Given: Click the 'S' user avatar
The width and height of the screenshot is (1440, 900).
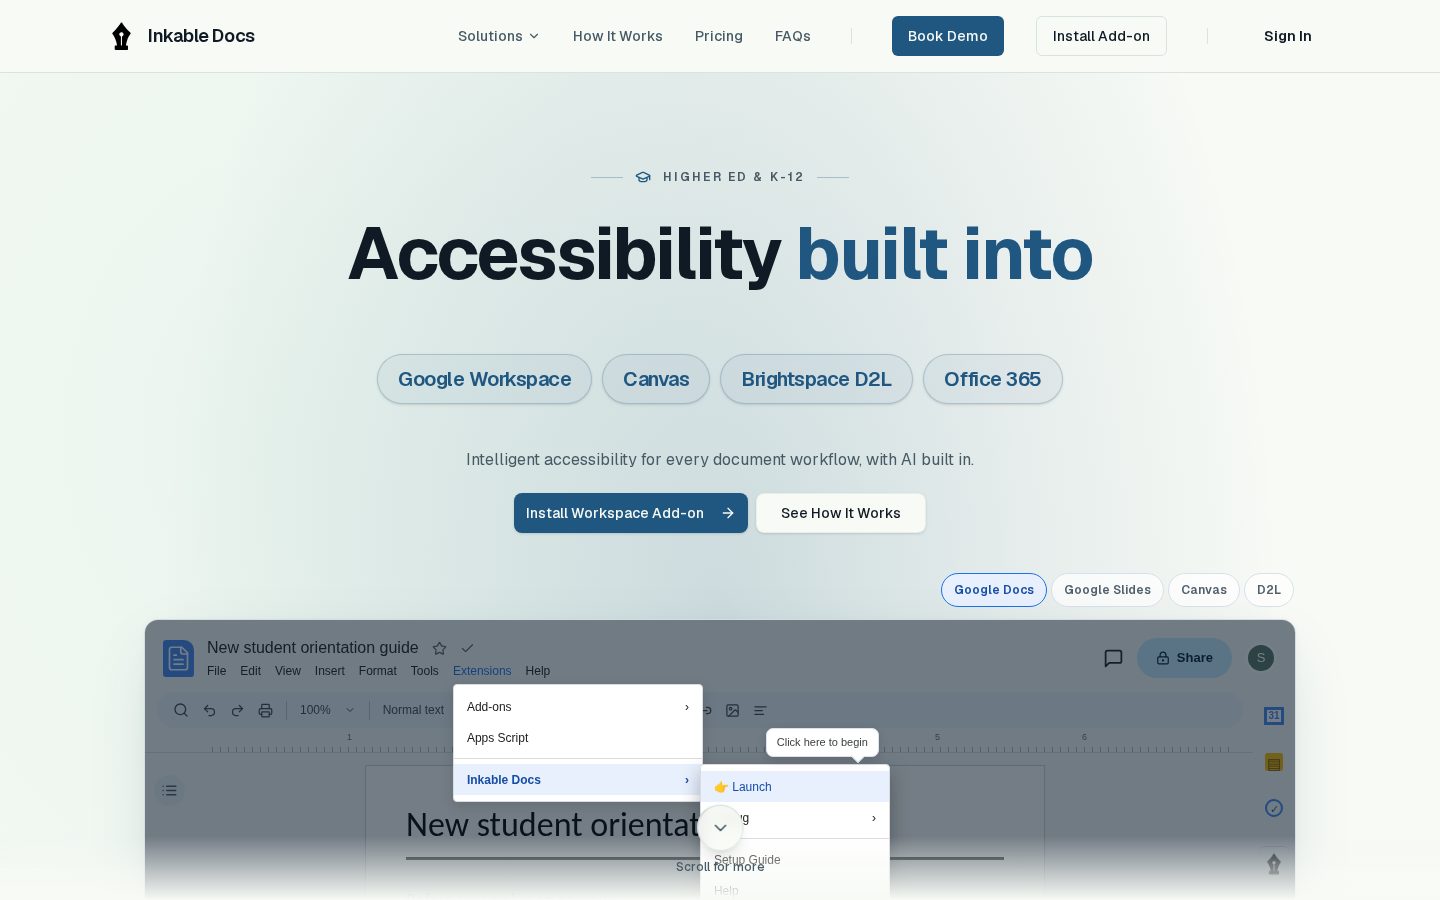Looking at the screenshot, I should click(1261, 658).
